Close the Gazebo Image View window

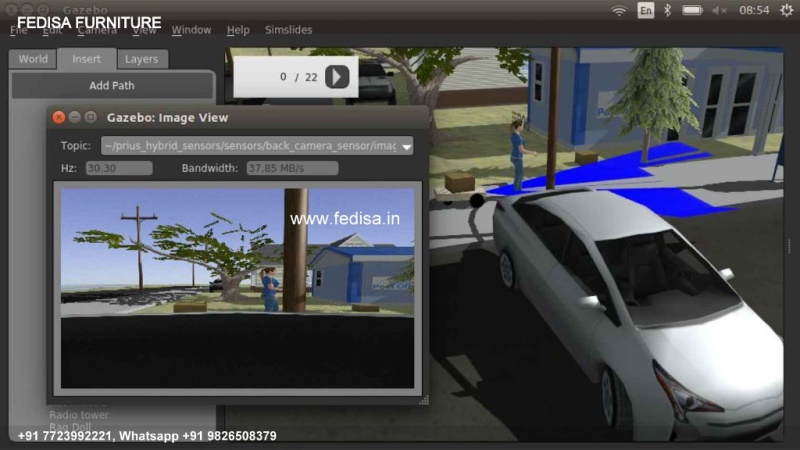(x=59, y=118)
